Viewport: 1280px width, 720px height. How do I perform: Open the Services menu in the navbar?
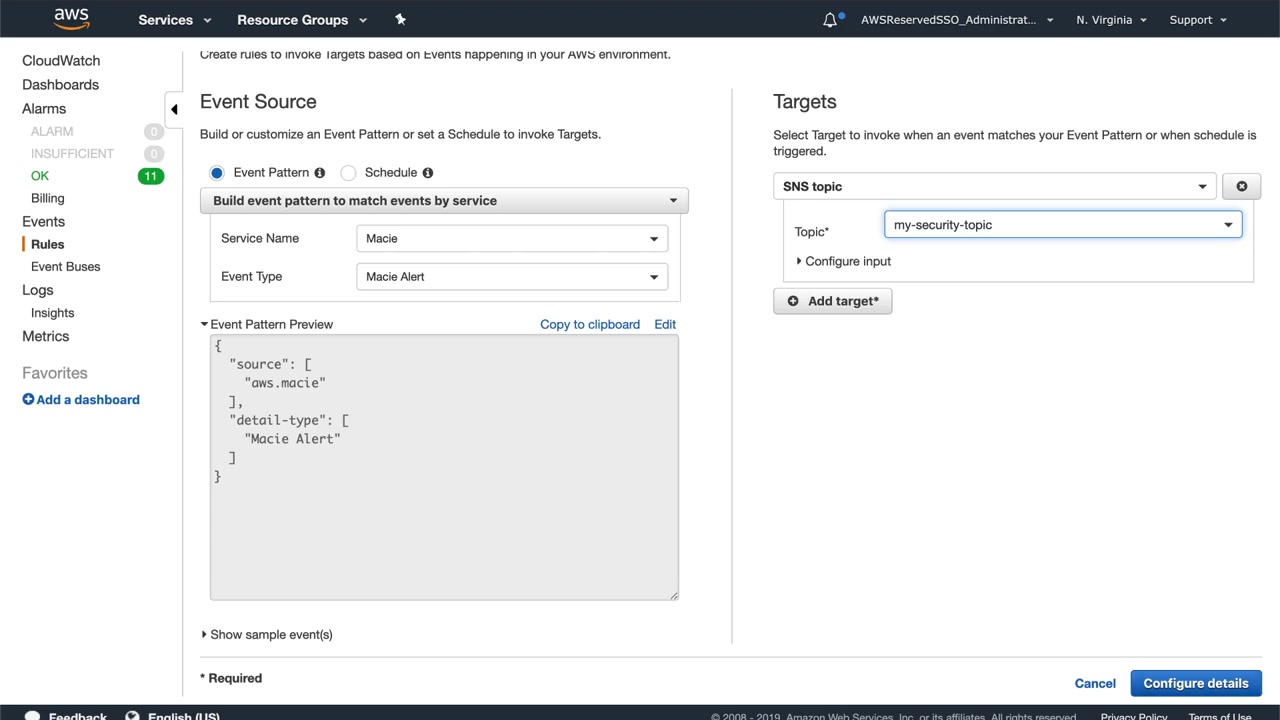click(174, 20)
